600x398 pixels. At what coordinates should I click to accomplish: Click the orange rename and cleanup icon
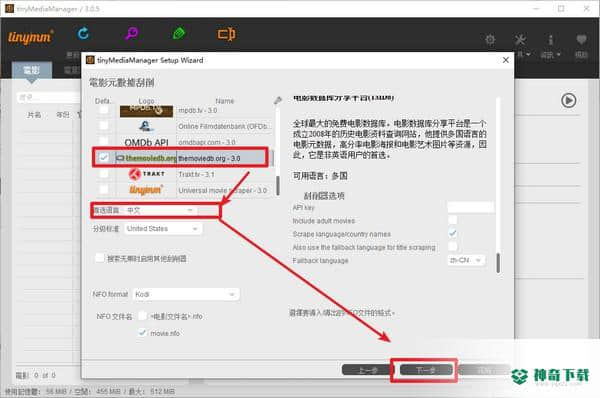coord(227,34)
